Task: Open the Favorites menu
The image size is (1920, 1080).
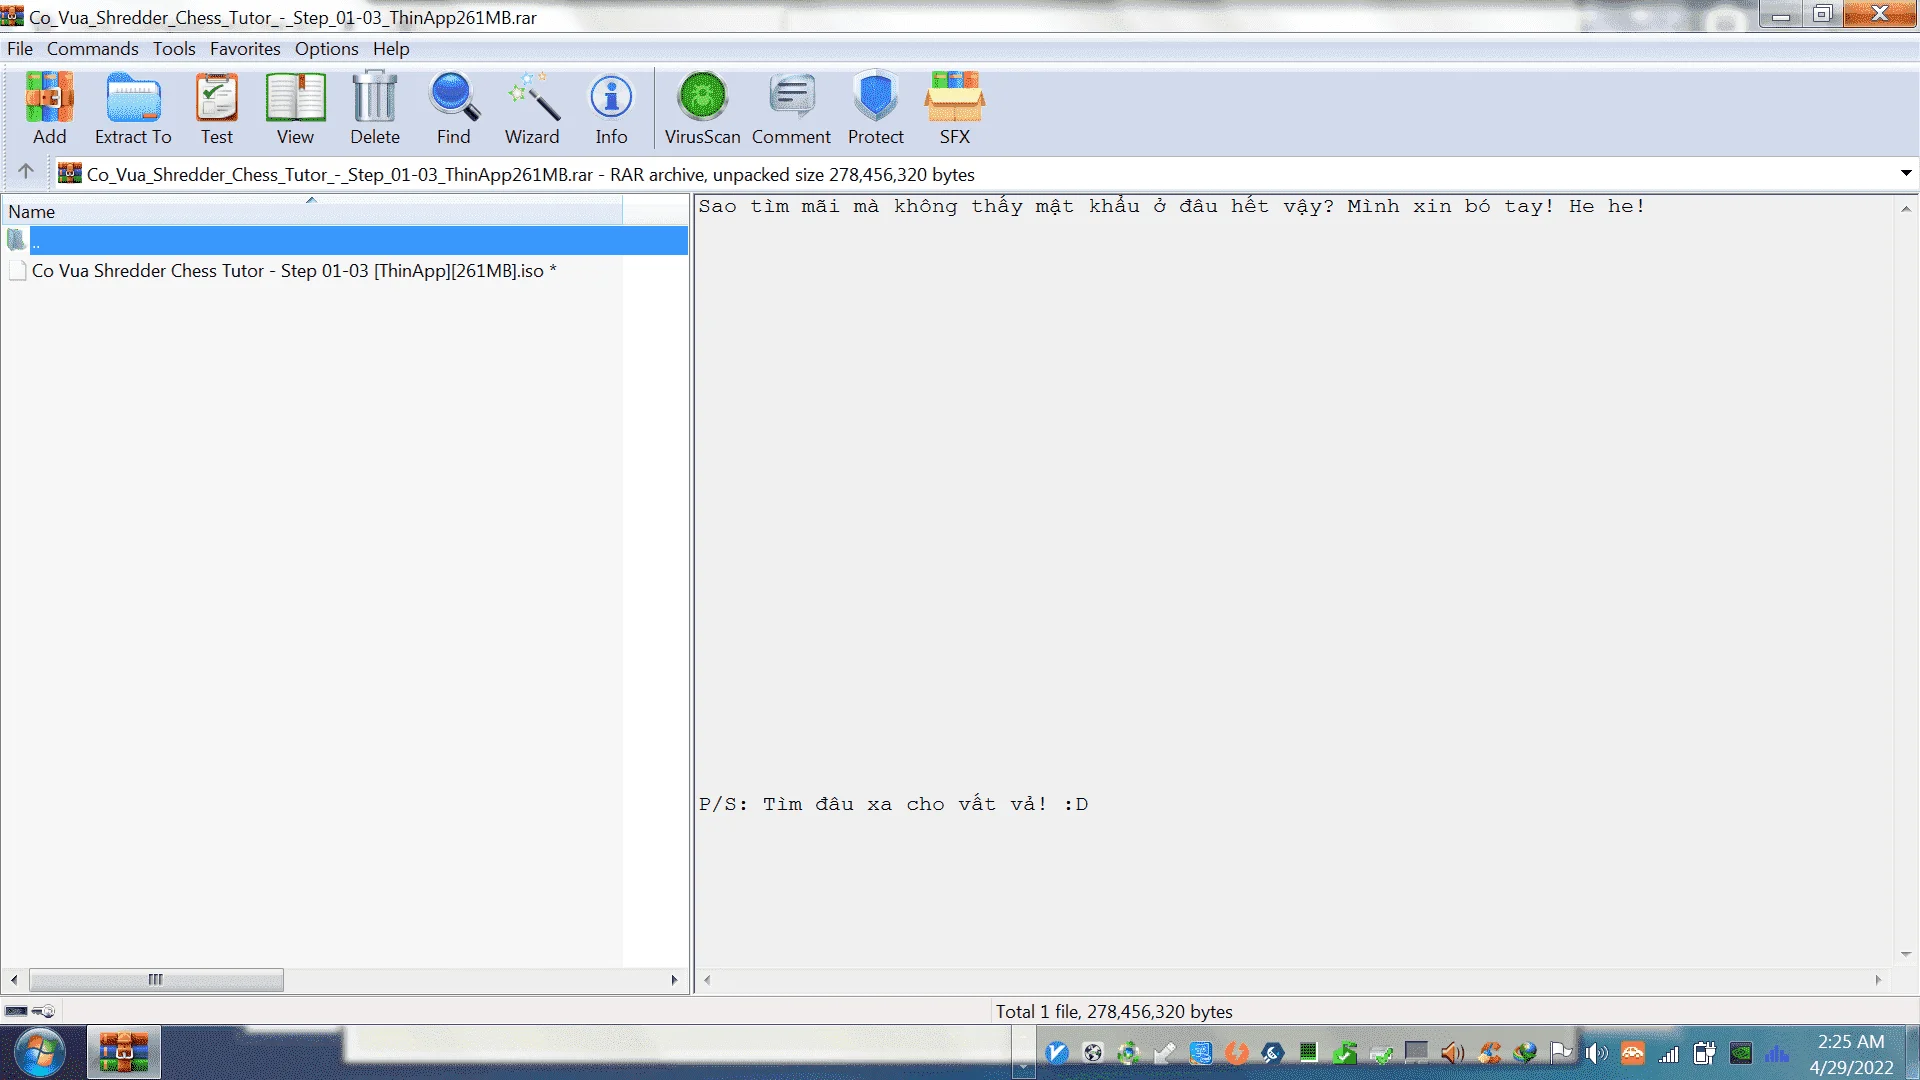Action: click(245, 48)
